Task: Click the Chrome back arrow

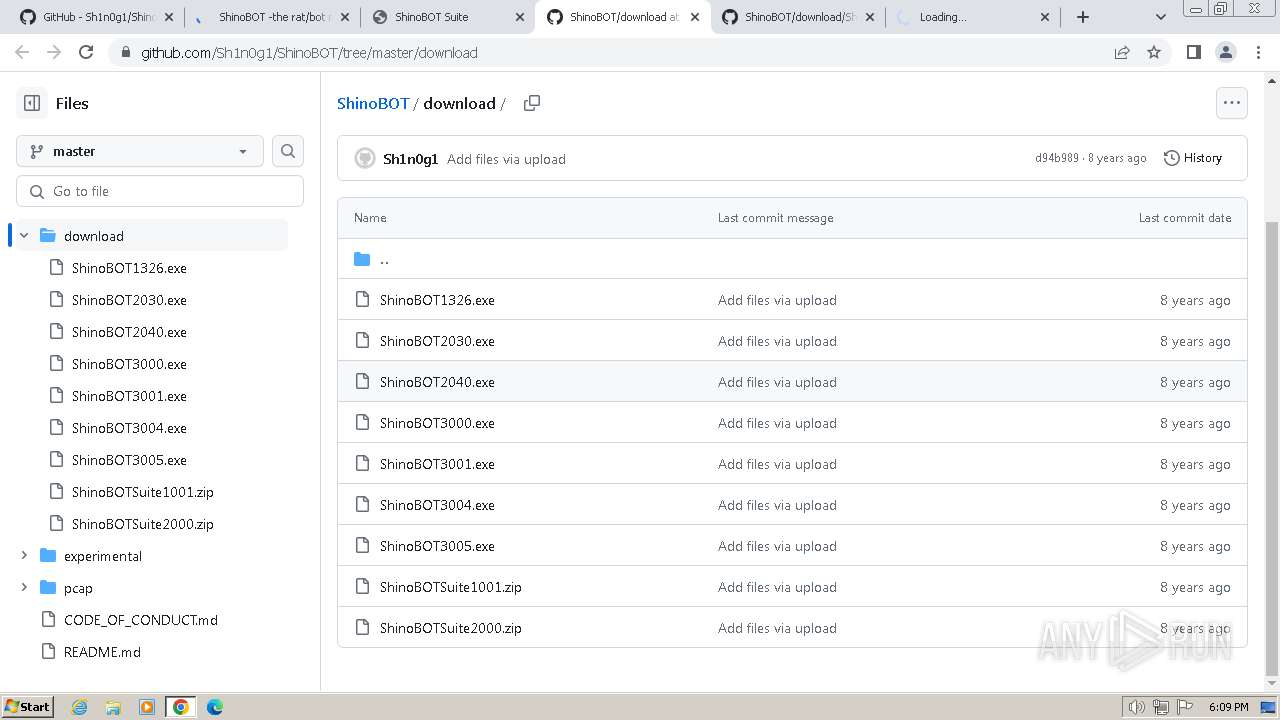Action: pos(21,52)
